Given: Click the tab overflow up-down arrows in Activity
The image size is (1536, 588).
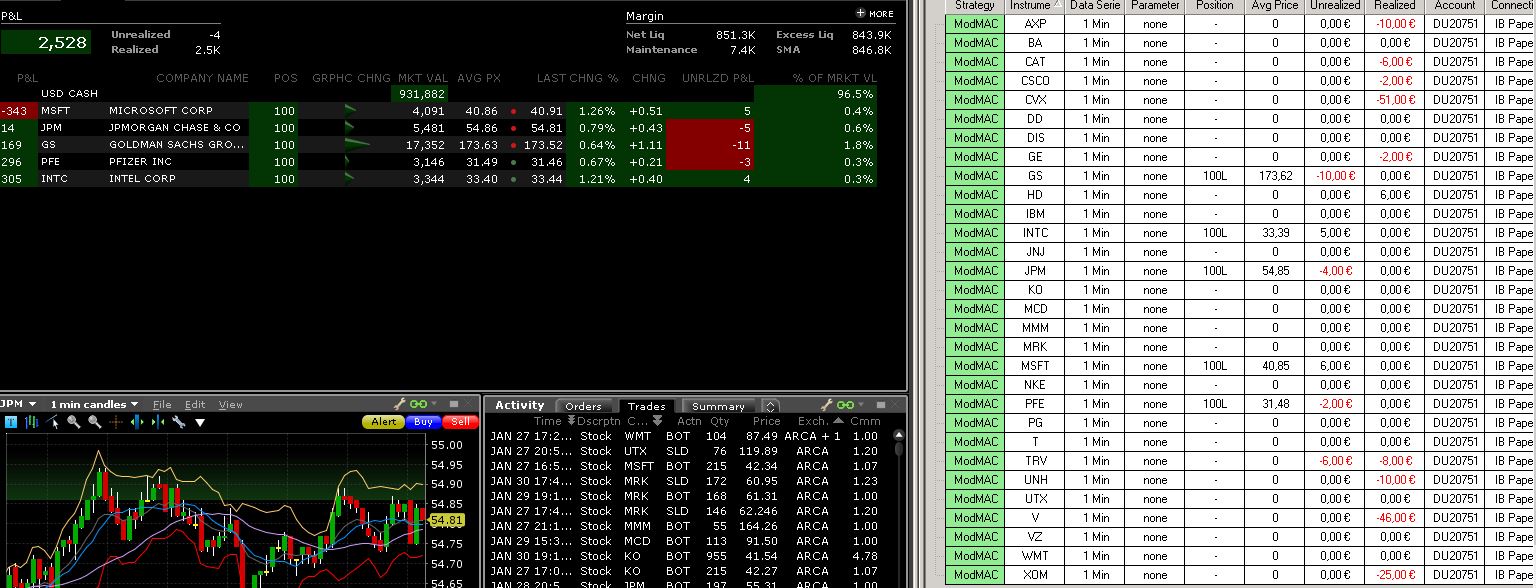Looking at the screenshot, I should pyautogui.click(x=770, y=406).
